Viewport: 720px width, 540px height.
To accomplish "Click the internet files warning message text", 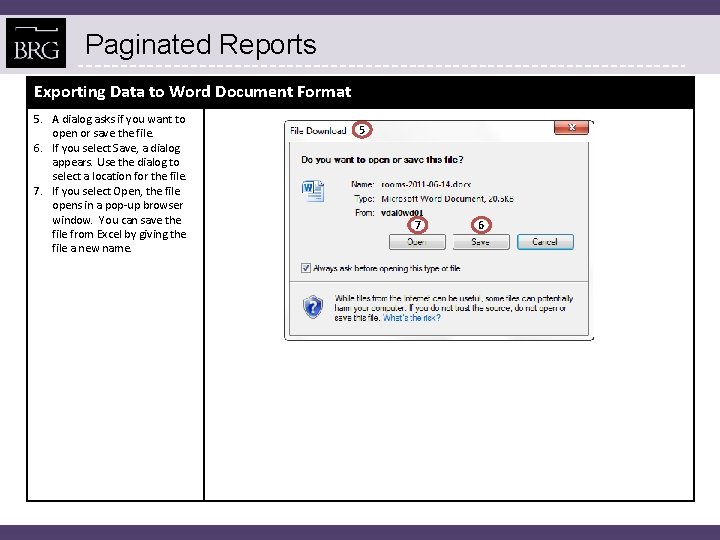I will [x=454, y=308].
